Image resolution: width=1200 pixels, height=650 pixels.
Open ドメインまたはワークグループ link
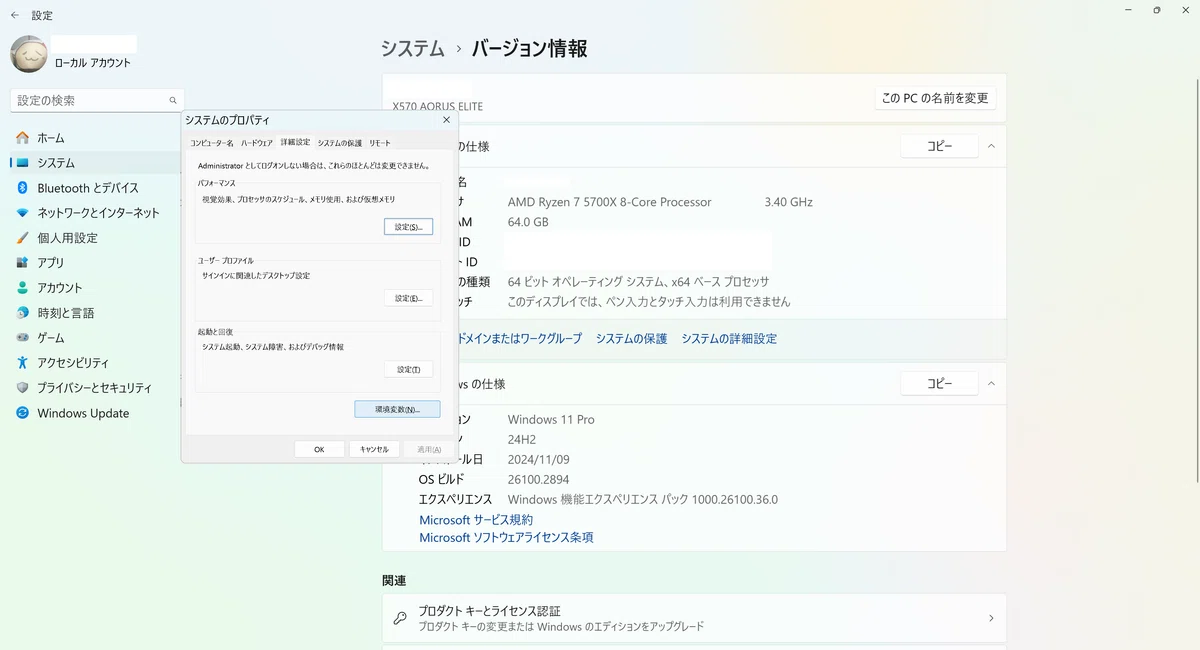pos(518,339)
